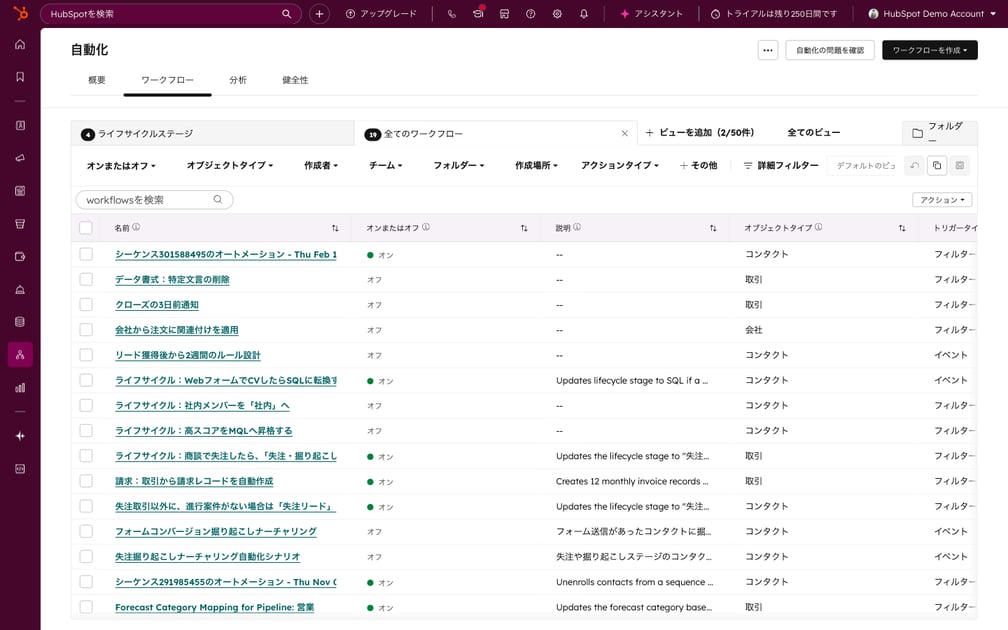Open the 概要 tab

95,80
